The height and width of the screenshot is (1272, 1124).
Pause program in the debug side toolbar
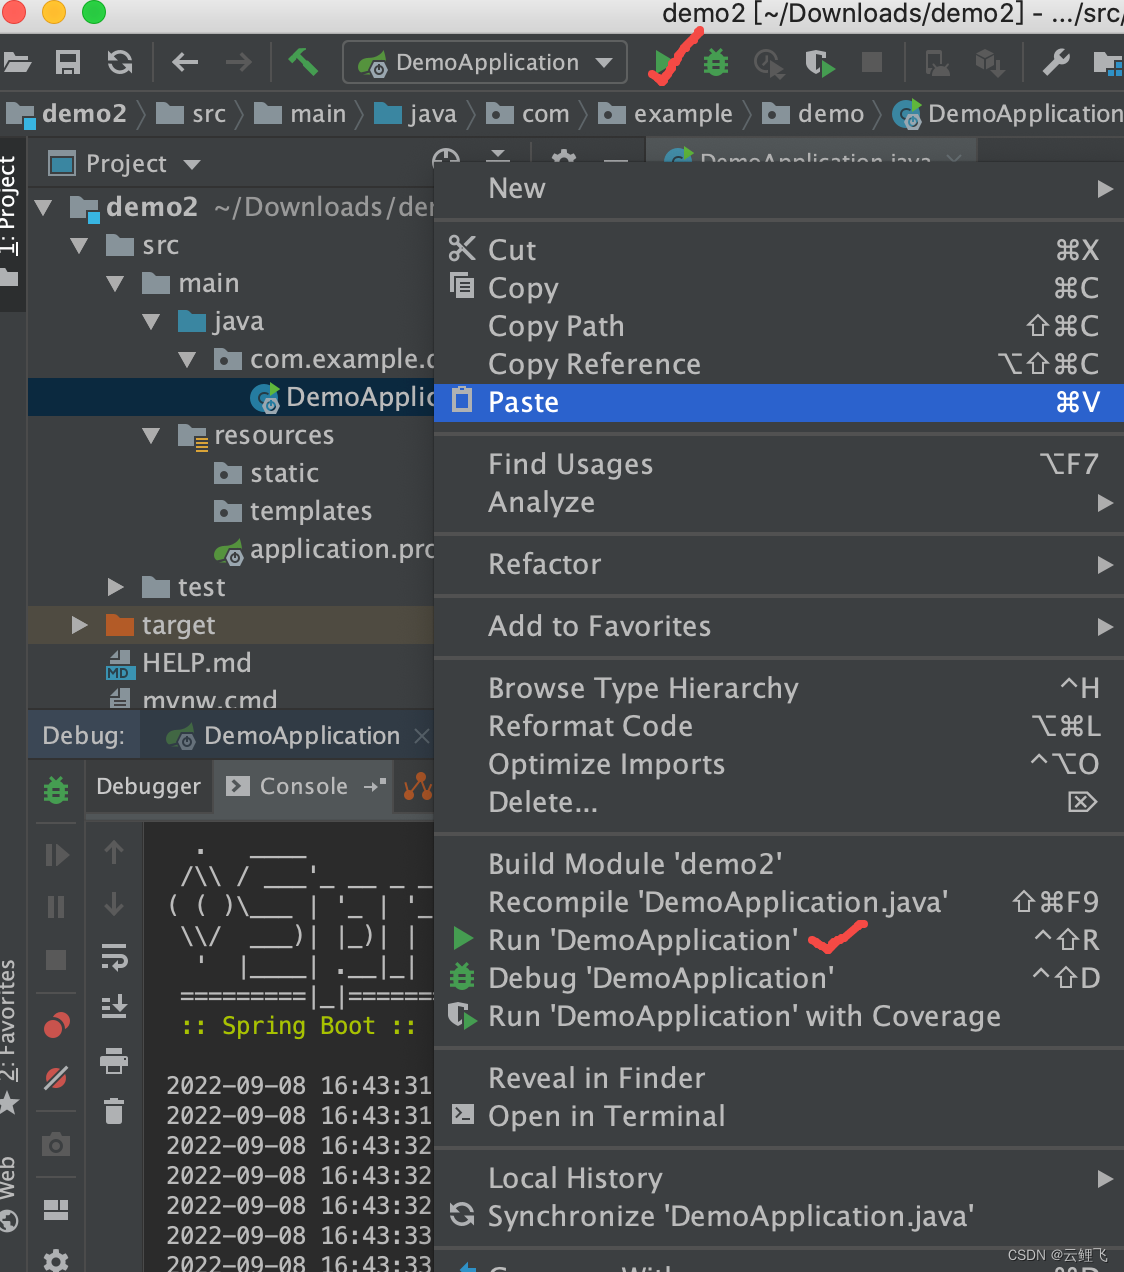click(56, 907)
